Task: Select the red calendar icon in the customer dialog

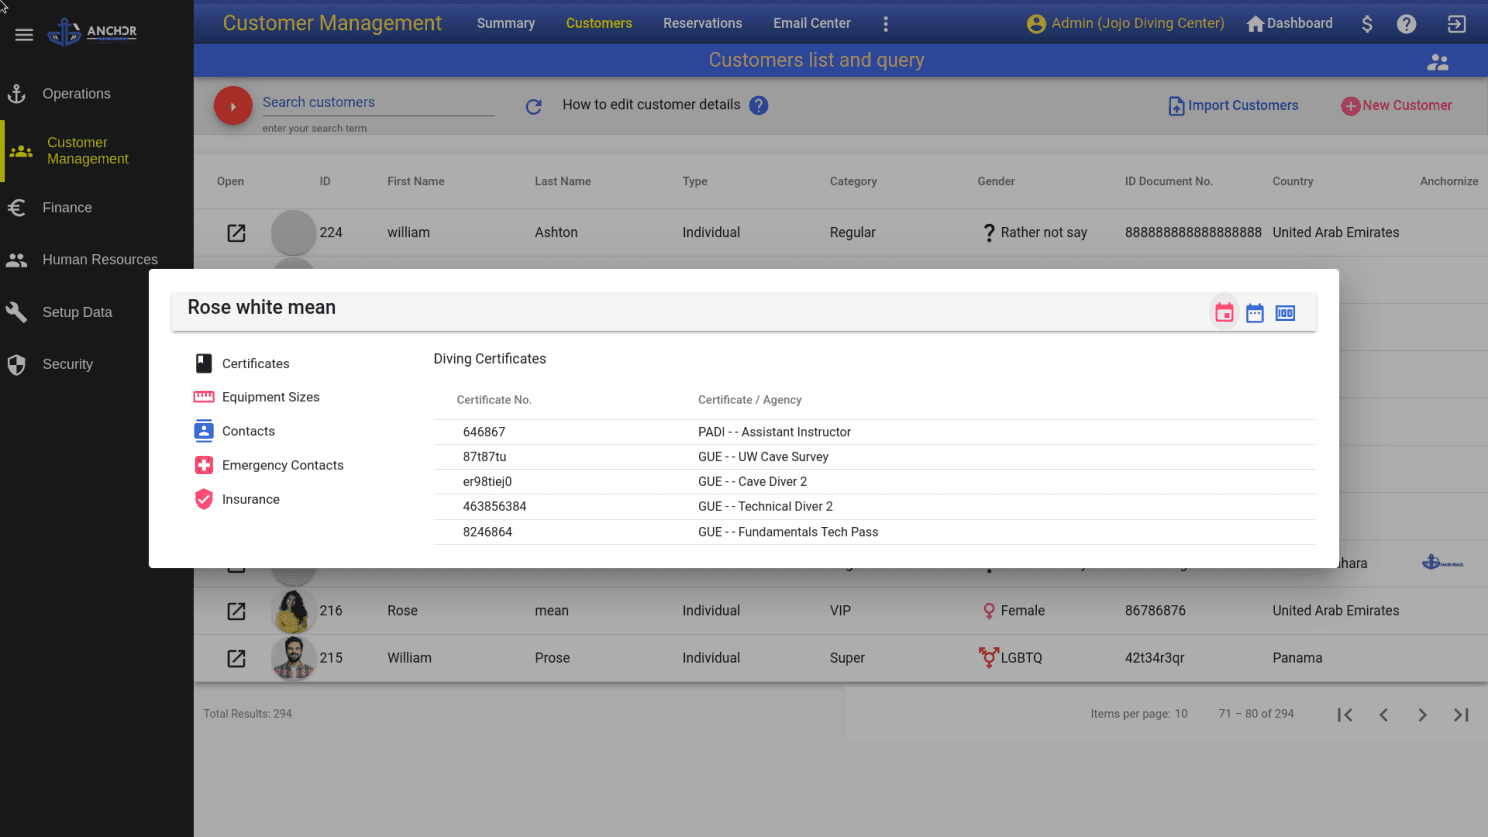Action: coord(1224,312)
